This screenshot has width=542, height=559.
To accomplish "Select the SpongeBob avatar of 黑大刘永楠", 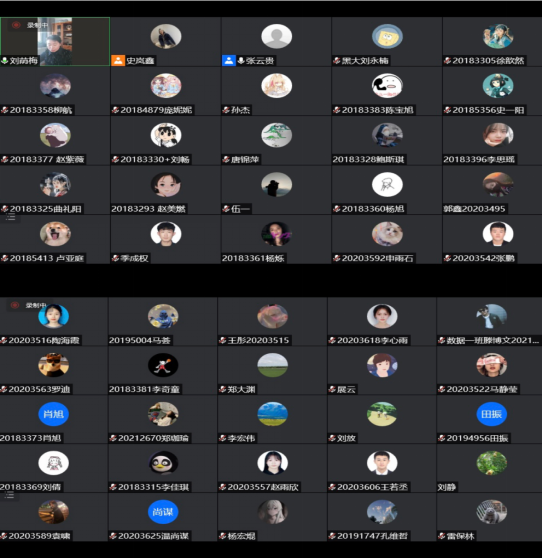I will click(x=387, y=36).
